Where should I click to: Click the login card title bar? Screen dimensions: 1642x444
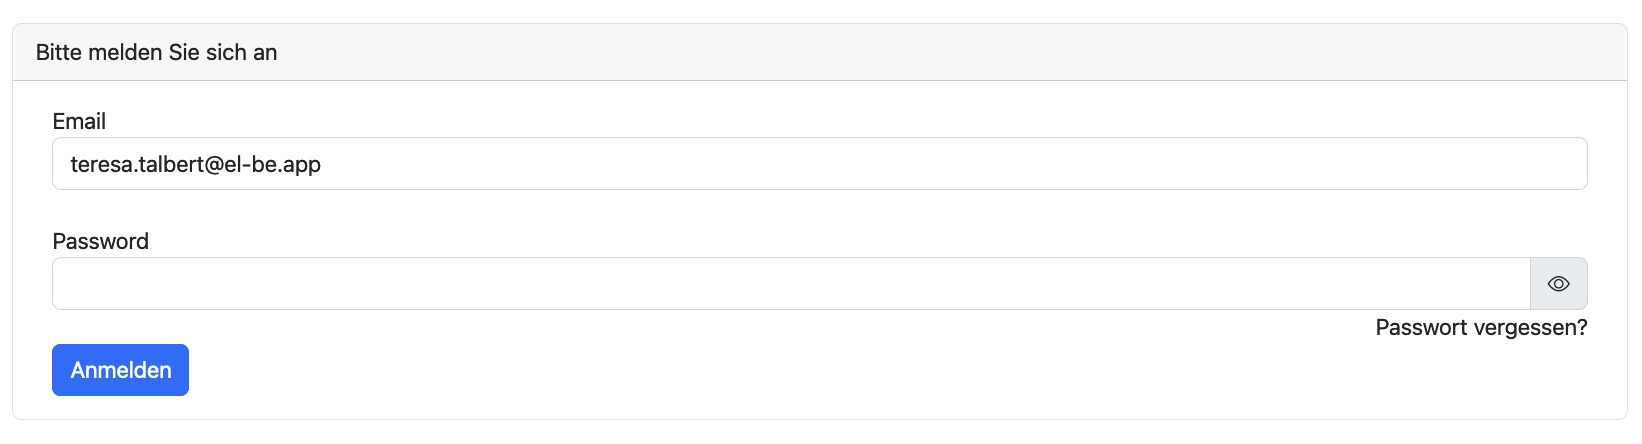818,53
